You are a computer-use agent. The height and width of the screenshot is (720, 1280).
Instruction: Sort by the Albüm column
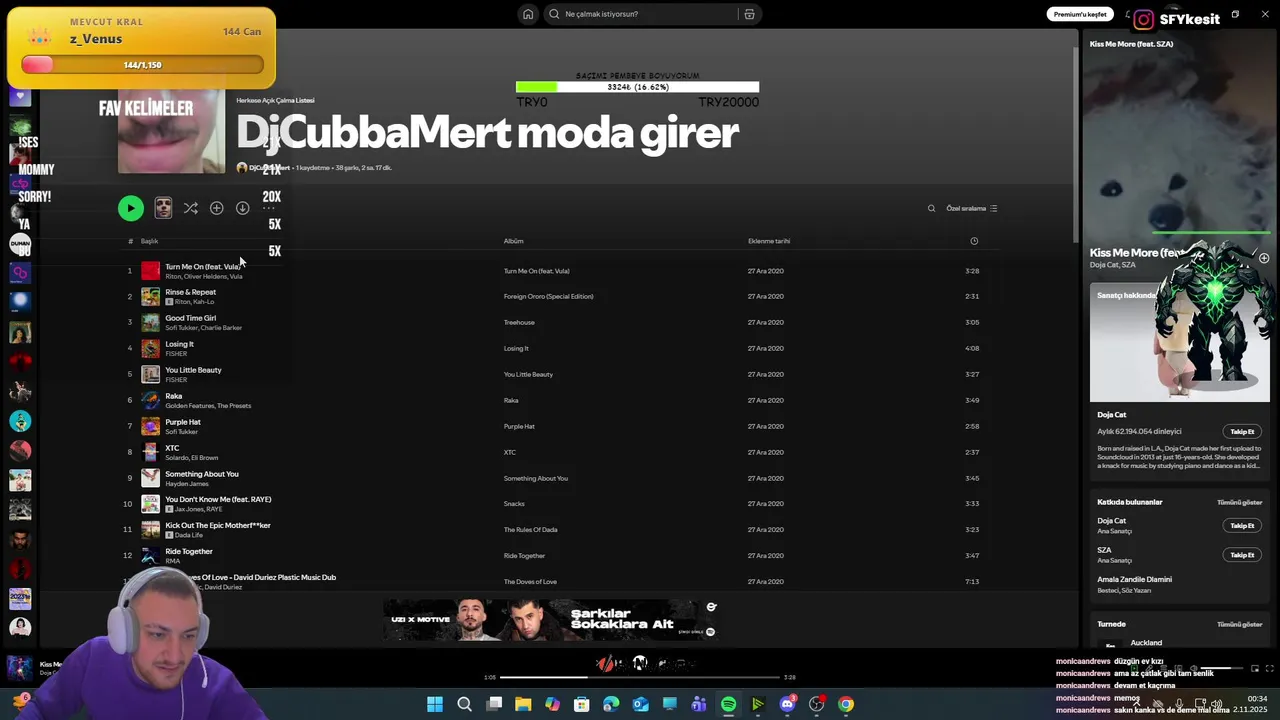513,241
